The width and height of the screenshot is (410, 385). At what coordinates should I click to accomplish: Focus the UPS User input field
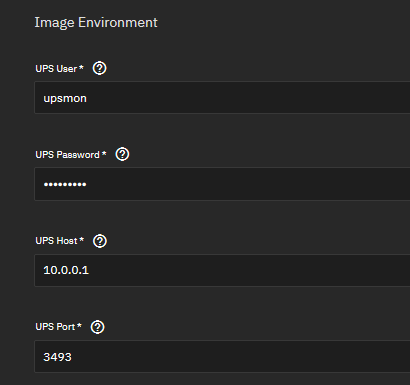(222, 98)
